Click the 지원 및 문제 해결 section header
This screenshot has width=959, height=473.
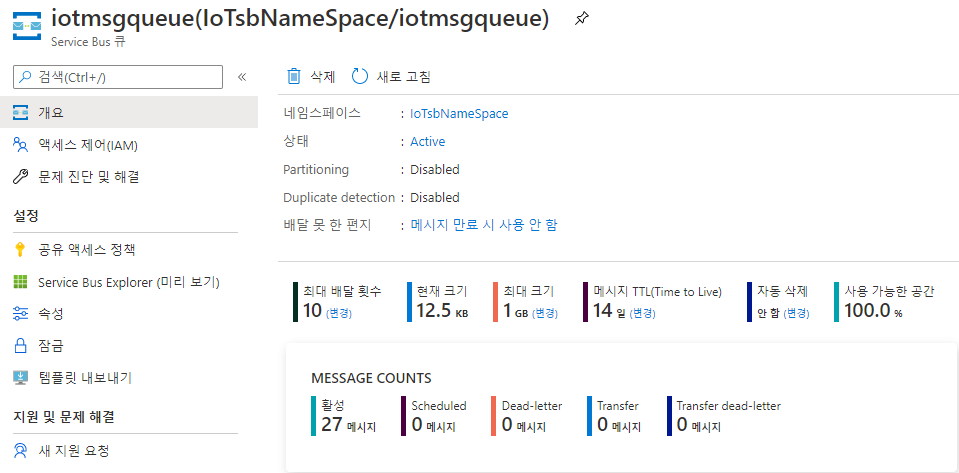(x=64, y=417)
